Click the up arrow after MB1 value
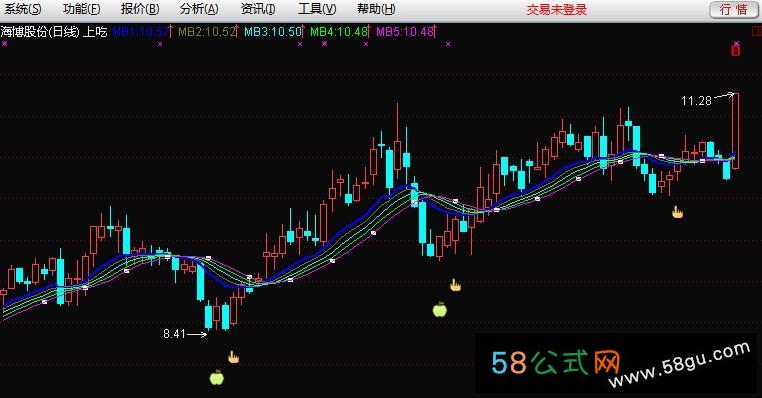Screen dimensions: 762x398 pyautogui.click(x=171, y=32)
